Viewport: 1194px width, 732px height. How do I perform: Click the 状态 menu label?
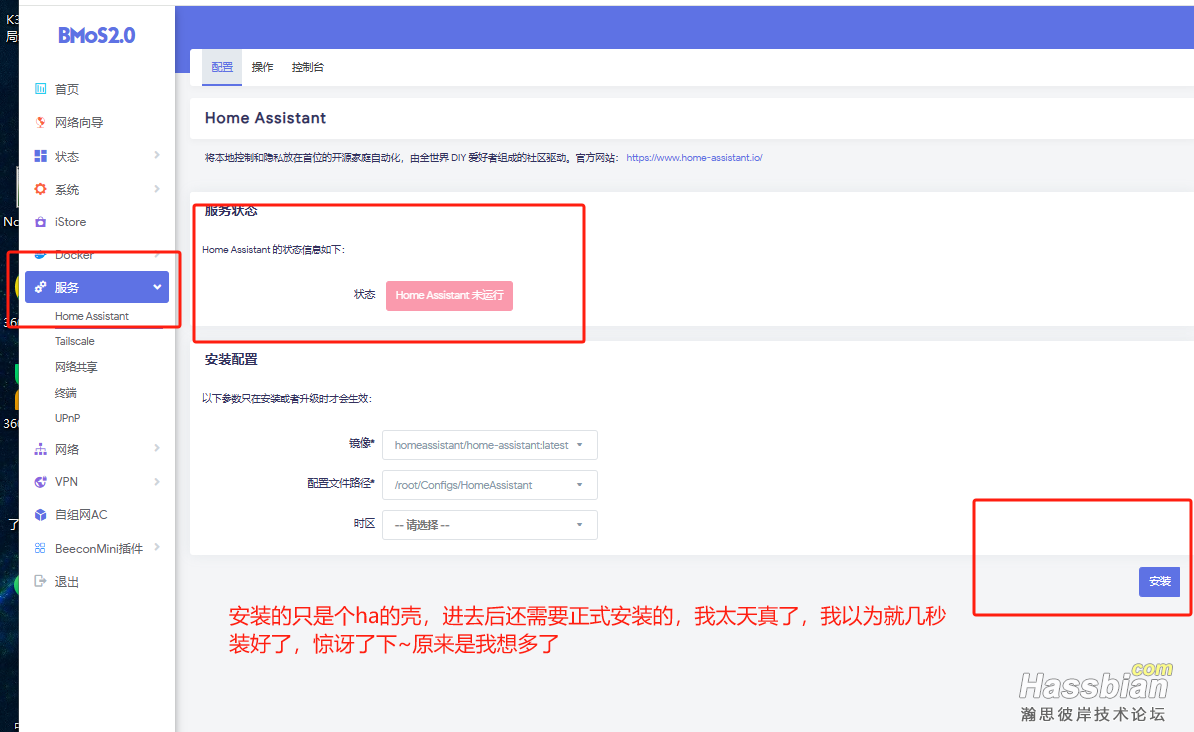coord(67,156)
